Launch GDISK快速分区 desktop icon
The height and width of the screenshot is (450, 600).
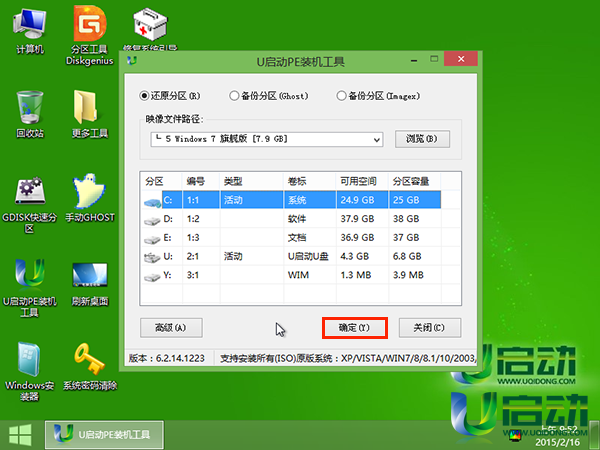(x=29, y=205)
